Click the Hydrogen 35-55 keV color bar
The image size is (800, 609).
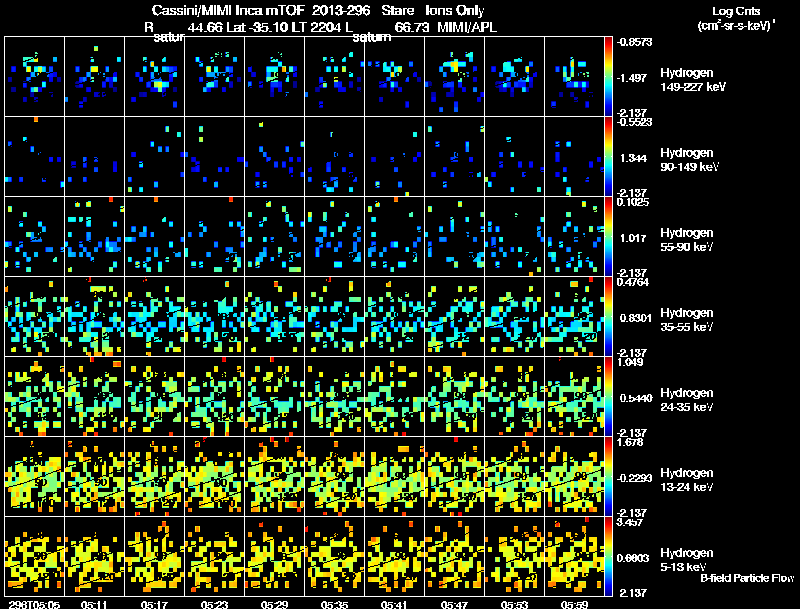608,317
